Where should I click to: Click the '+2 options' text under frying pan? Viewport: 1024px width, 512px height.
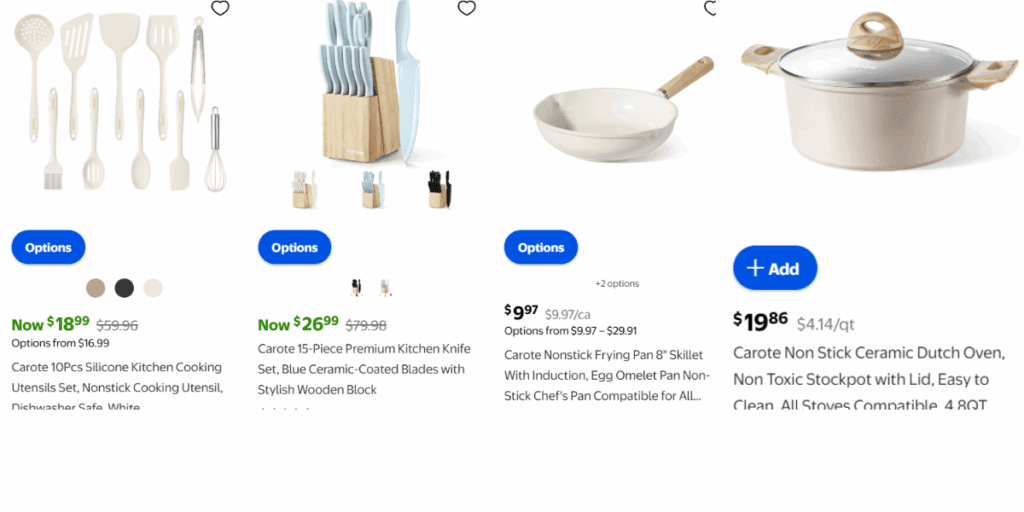pyautogui.click(x=617, y=284)
